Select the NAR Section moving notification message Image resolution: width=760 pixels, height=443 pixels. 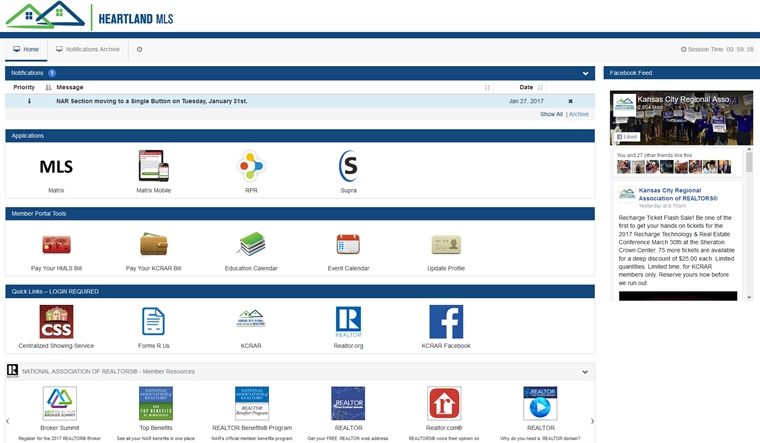point(152,101)
